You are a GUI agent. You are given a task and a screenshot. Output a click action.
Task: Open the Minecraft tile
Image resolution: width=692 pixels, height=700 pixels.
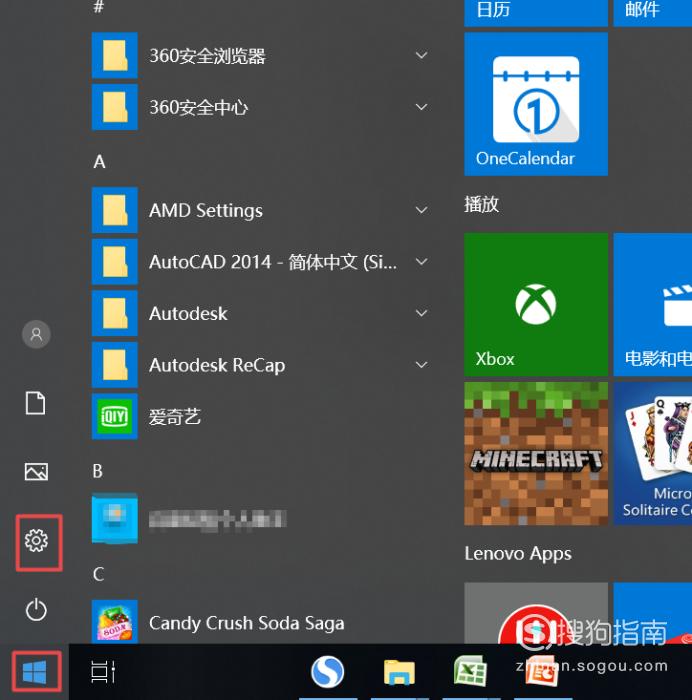click(536, 454)
